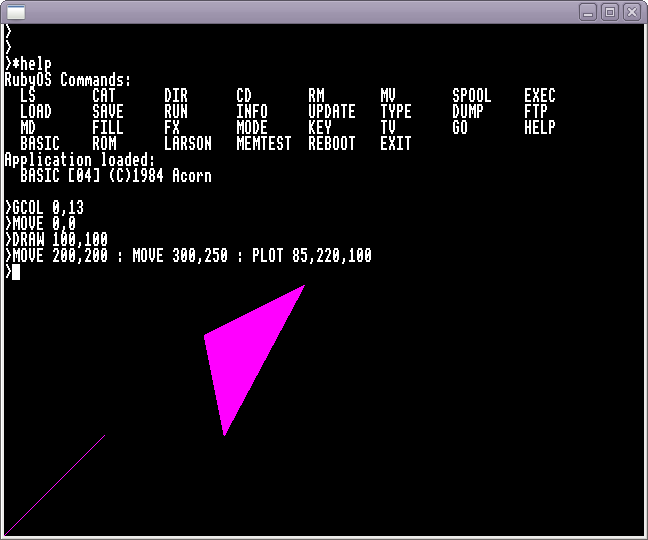
Task: Click the "BASIC [04] (C)1984 Acorn" text
Action: [x=116, y=176]
